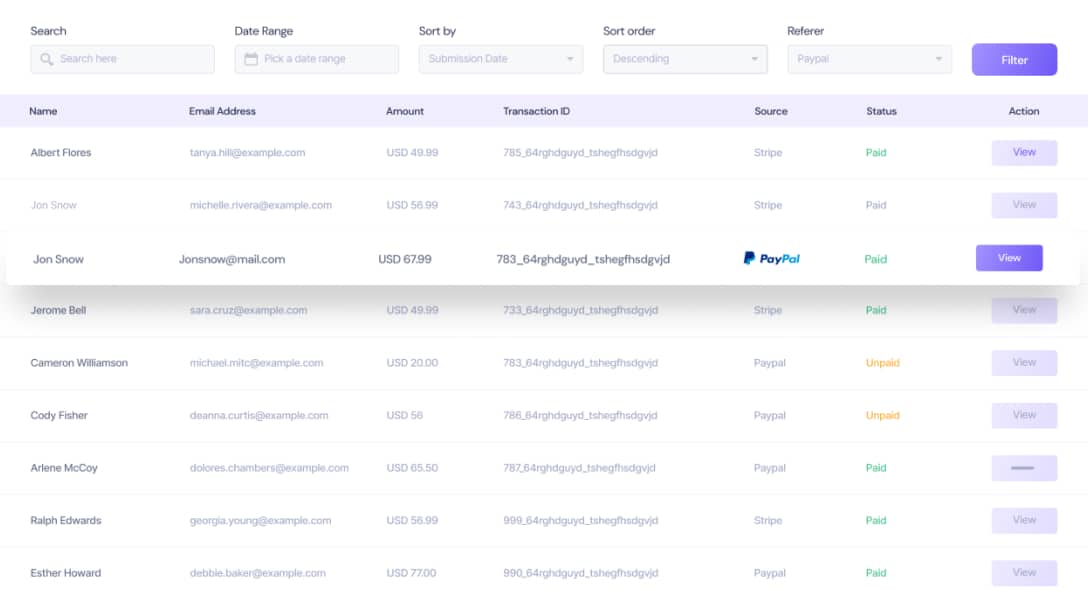The height and width of the screenshot is (590, 1088).
Task: Click View for Albert Flores
Action: (x=1023, y=152)
